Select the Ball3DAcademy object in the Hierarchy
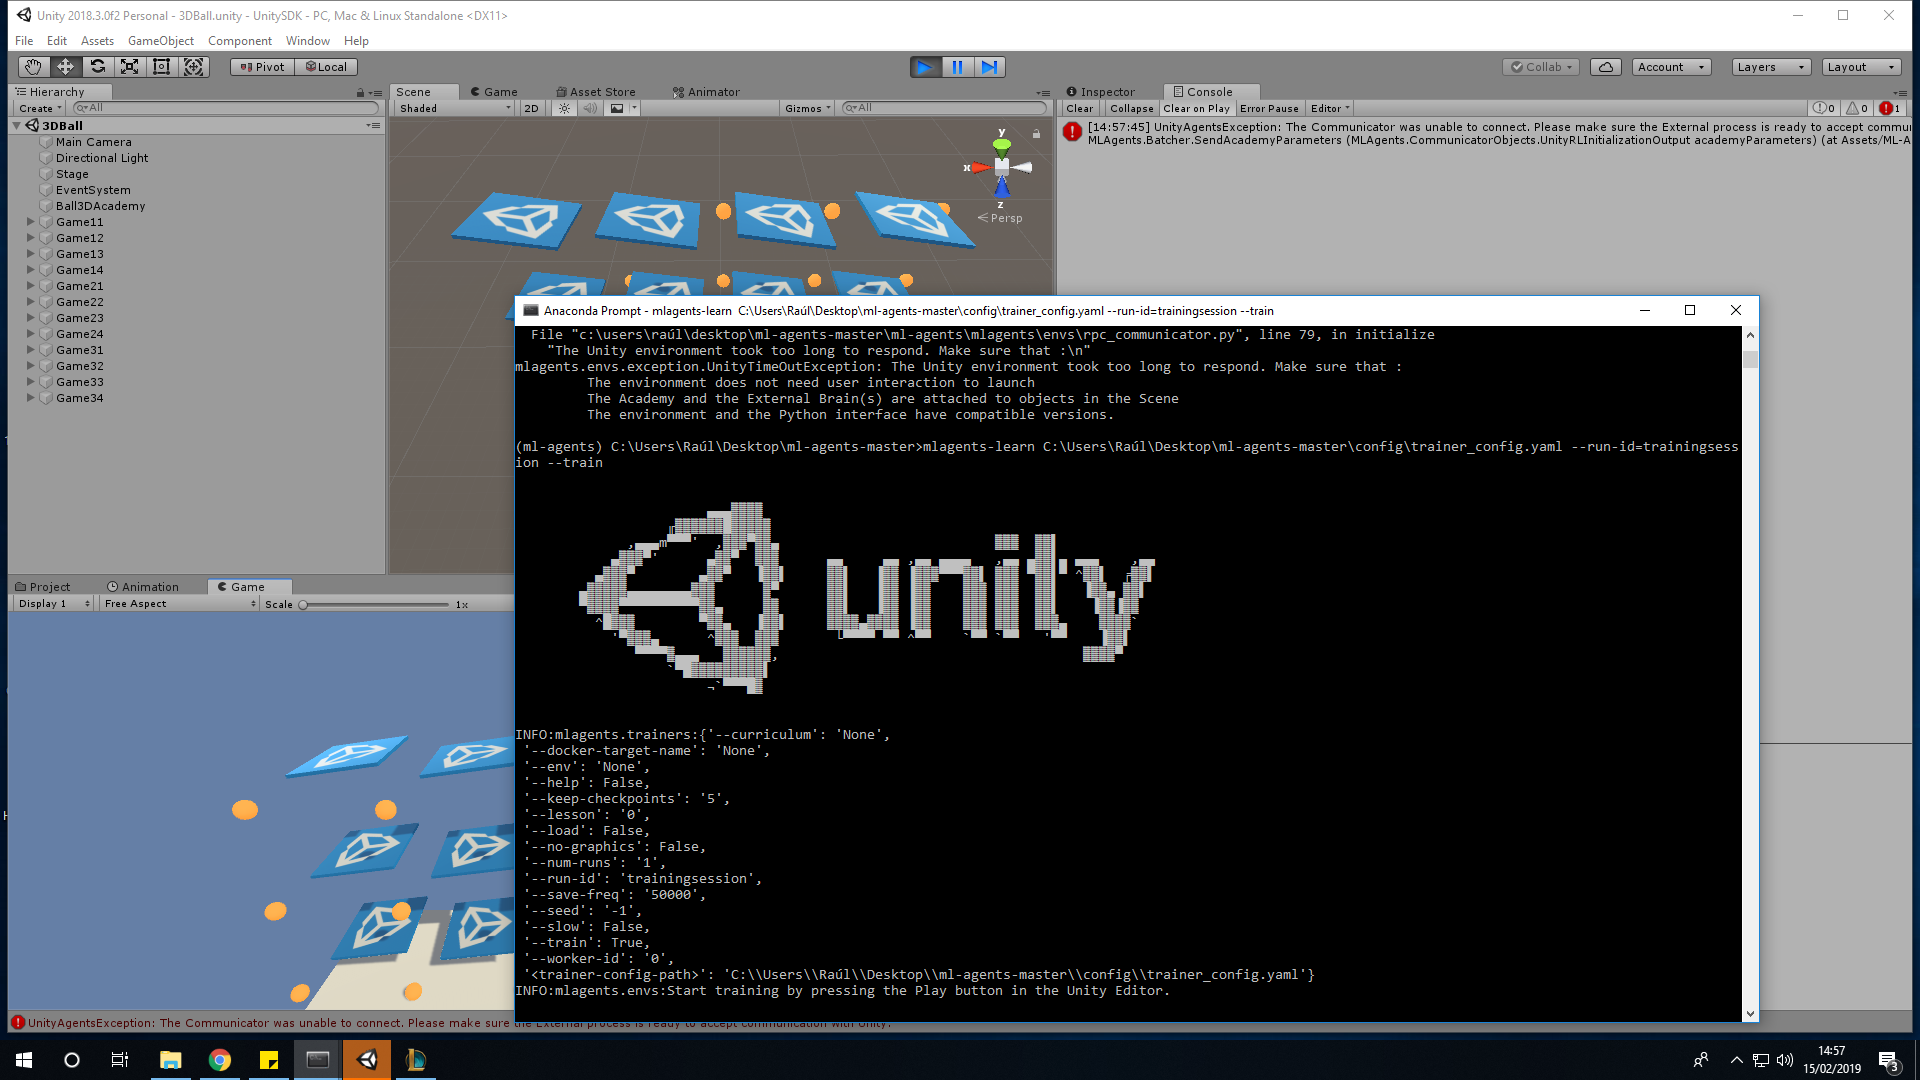 click(x=100, y=205)
